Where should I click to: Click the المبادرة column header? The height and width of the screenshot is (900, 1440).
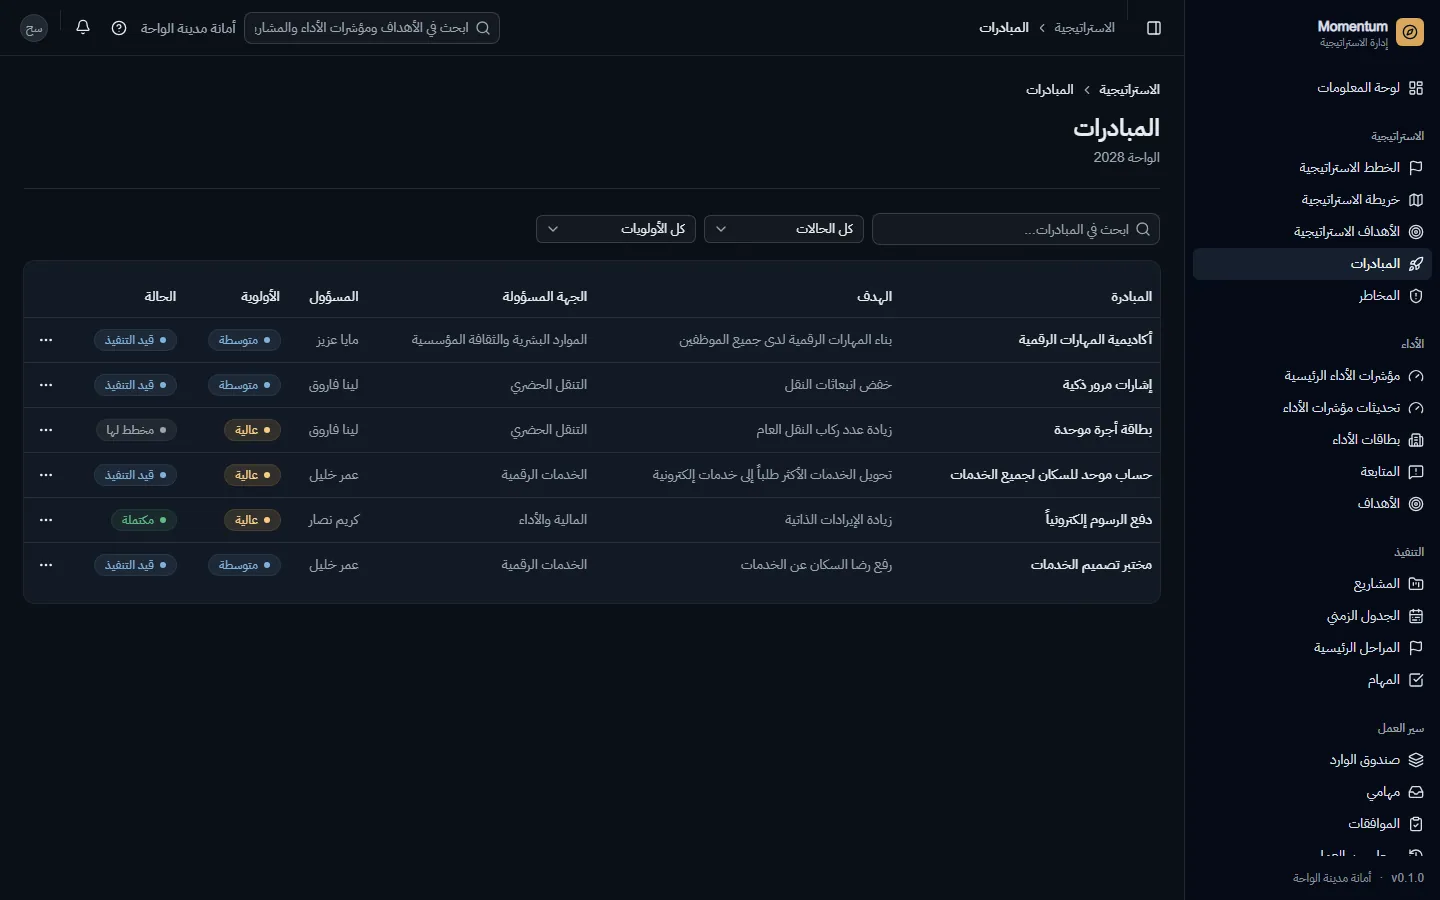click(x=1131, y=297)
